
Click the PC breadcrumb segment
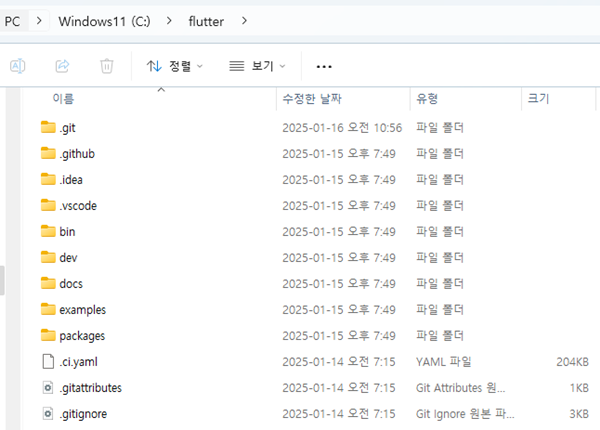point(12,21)
